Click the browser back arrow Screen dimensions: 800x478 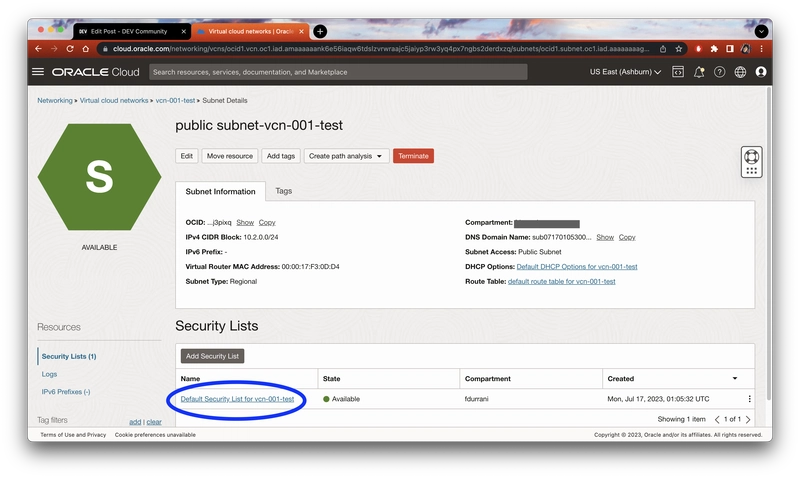click(x=38, y=48)
